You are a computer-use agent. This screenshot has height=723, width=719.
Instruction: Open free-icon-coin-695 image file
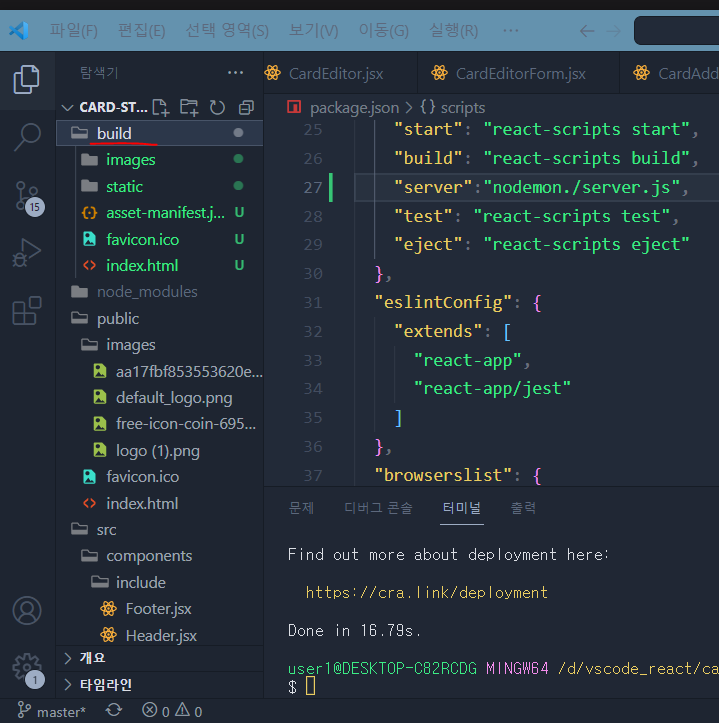160,424
